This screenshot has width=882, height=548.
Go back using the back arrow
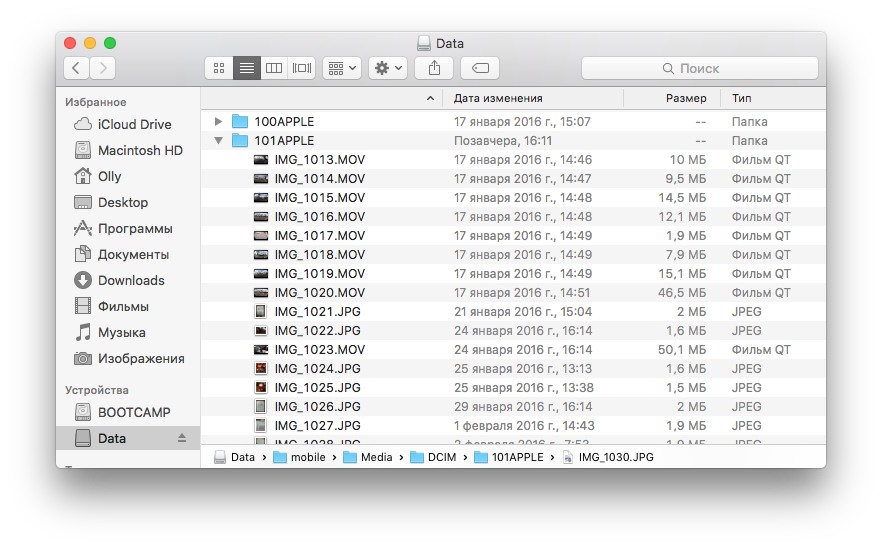click(77, 68)
